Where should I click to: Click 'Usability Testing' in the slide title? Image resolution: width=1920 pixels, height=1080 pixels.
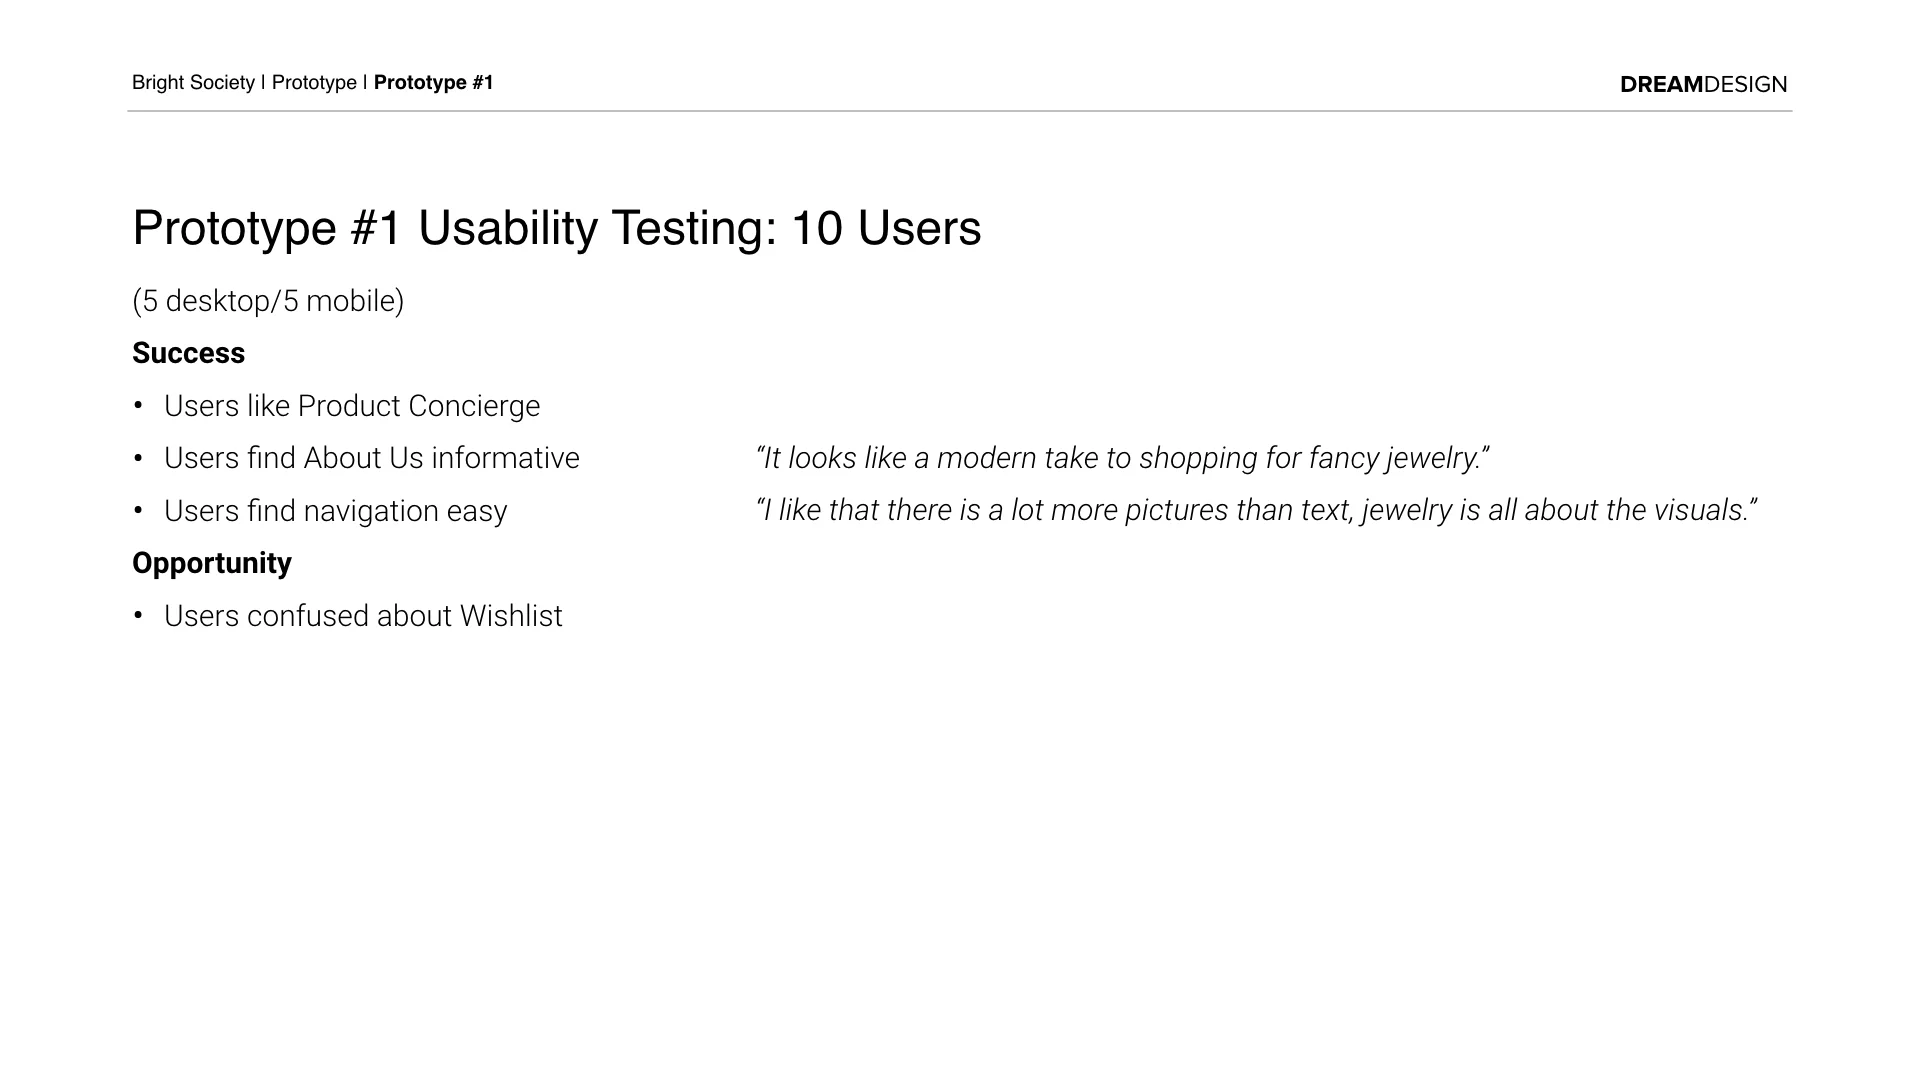(x=597, y=228)
